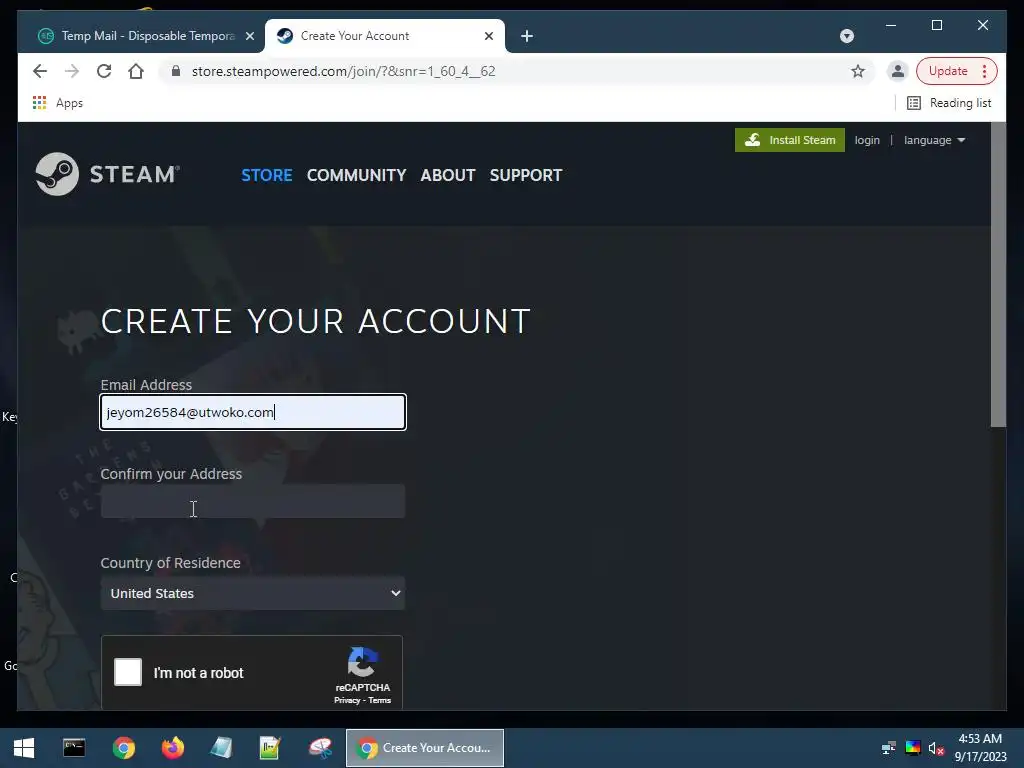Open Command Prompt from the taskbar

(74, 748)
